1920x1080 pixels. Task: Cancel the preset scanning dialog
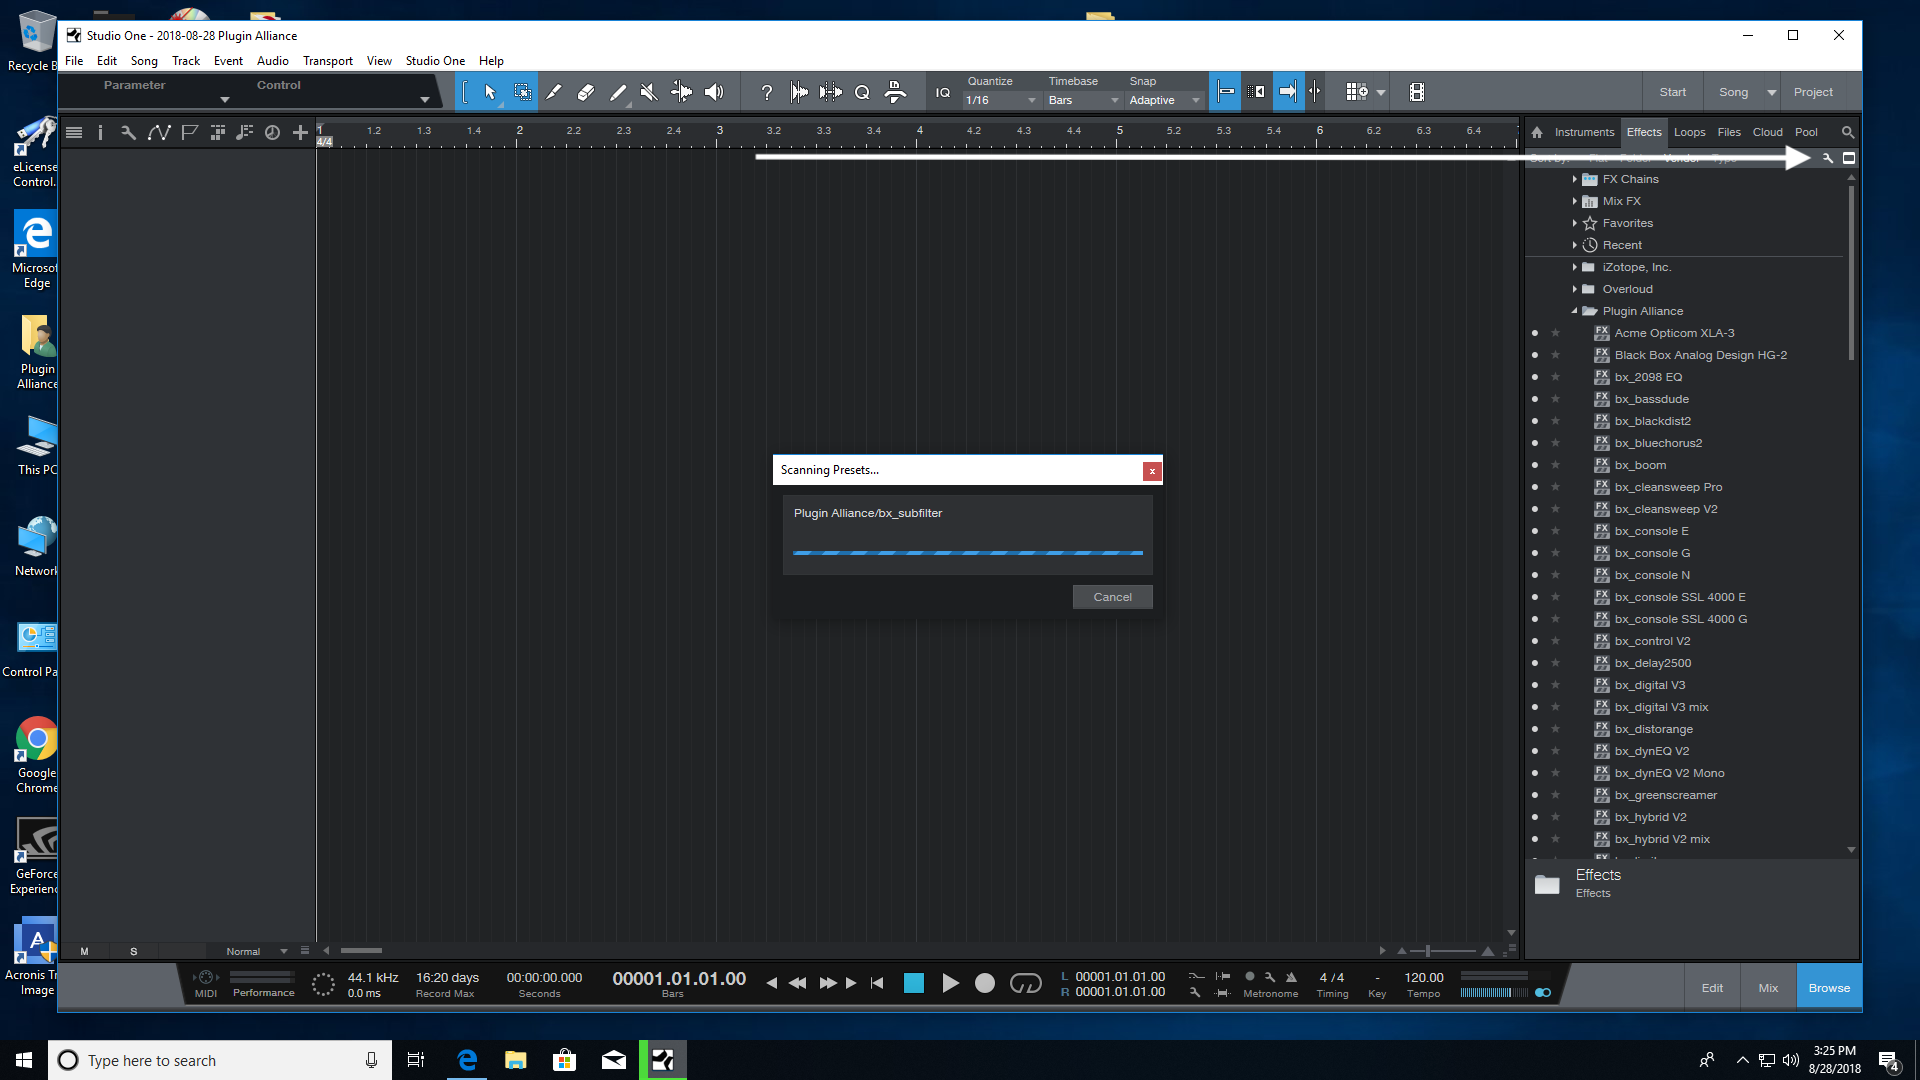point(1112,597)
